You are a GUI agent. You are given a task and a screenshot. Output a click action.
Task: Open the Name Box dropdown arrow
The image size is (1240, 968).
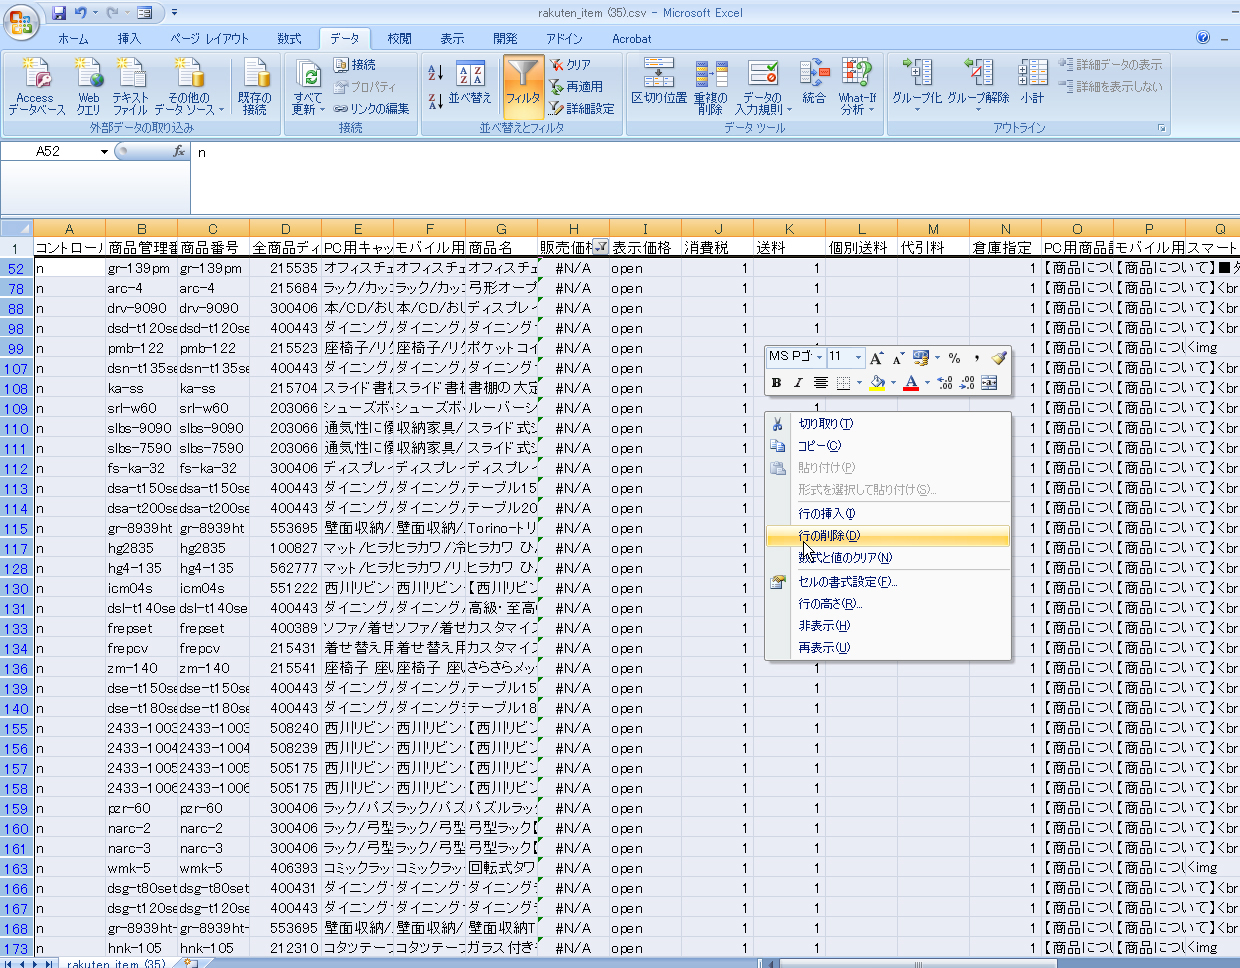(104, 152)
